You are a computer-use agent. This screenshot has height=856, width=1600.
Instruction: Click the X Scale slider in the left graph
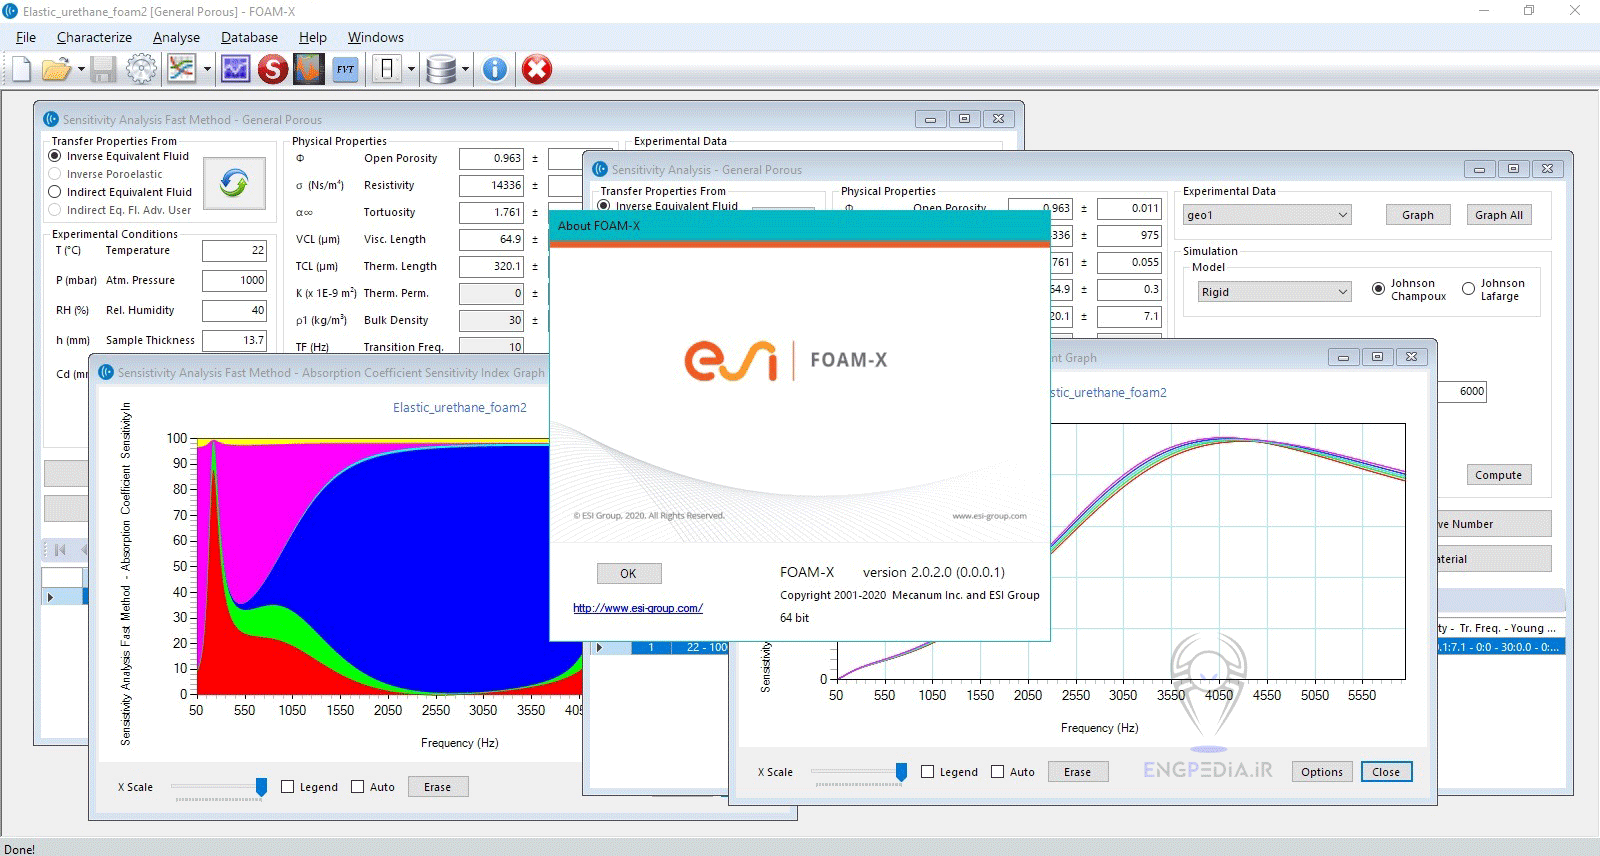pos(261,787)
